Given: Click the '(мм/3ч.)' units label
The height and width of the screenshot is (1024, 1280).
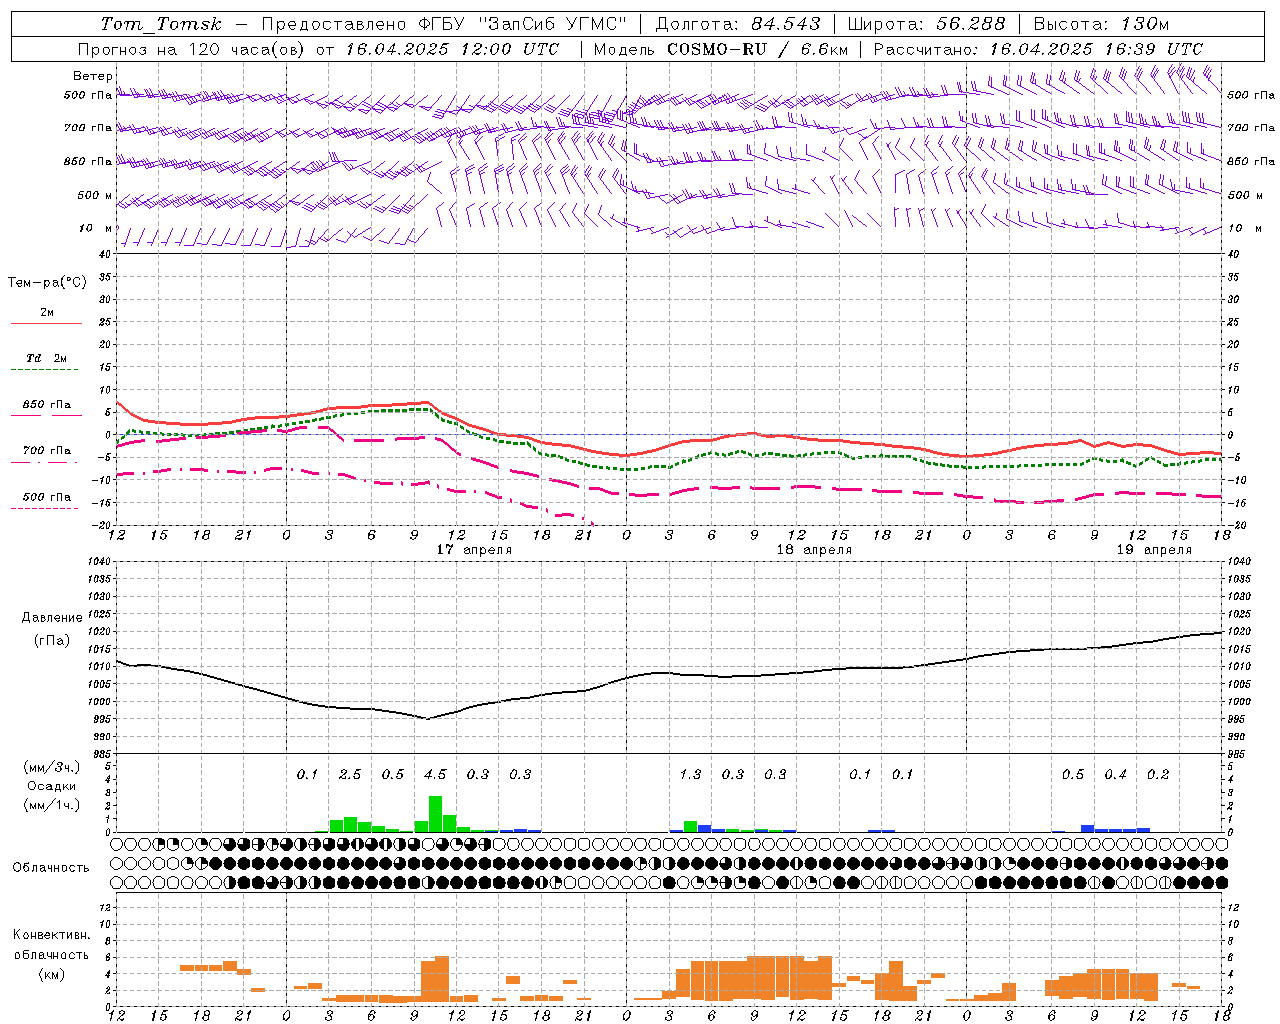Looking at the screenshot, I should click(x=51, y=768).
